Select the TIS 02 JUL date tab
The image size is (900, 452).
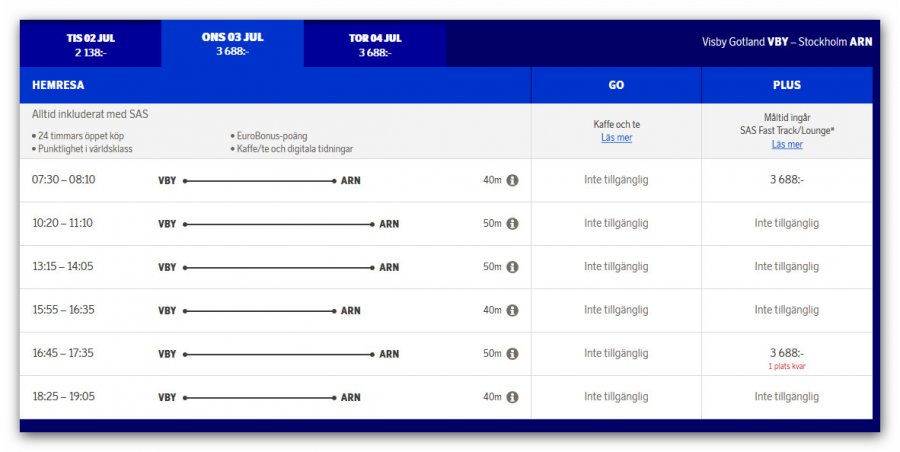90,45
